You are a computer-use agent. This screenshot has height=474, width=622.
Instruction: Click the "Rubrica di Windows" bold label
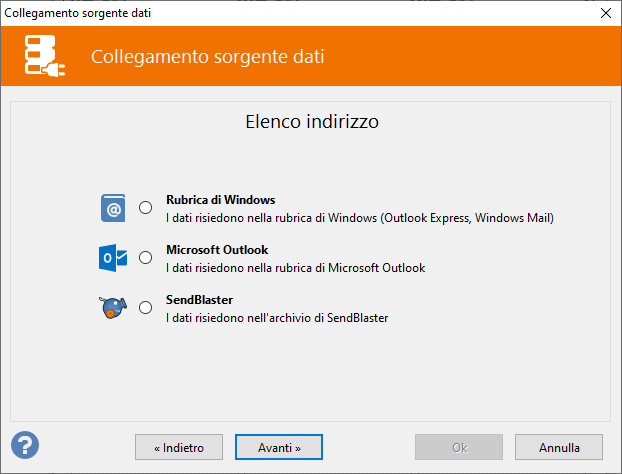pos(221,200)
